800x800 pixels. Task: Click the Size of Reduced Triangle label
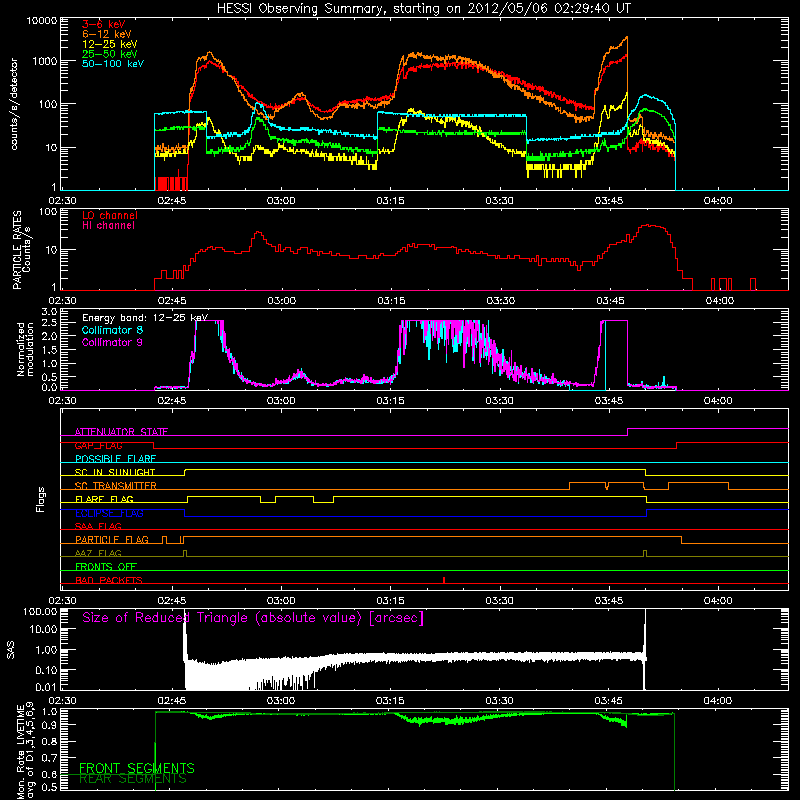point(253,618)
